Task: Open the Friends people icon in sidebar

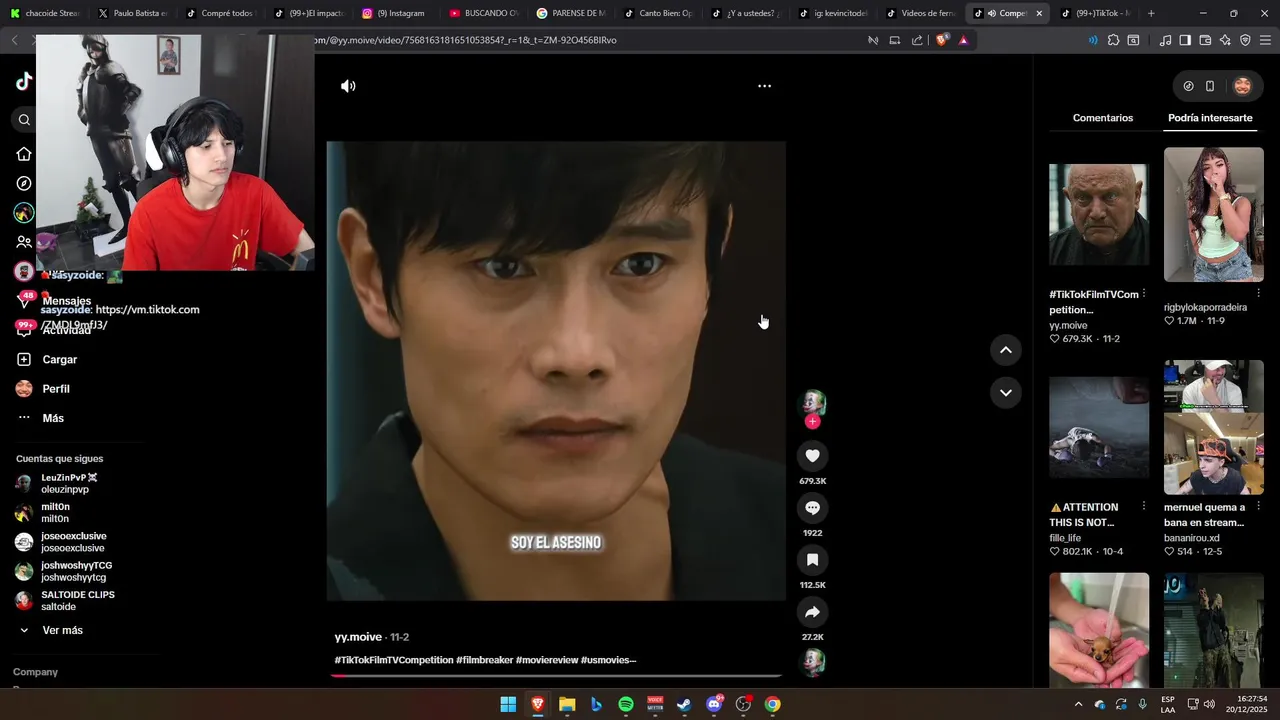Action: point(24,242)
